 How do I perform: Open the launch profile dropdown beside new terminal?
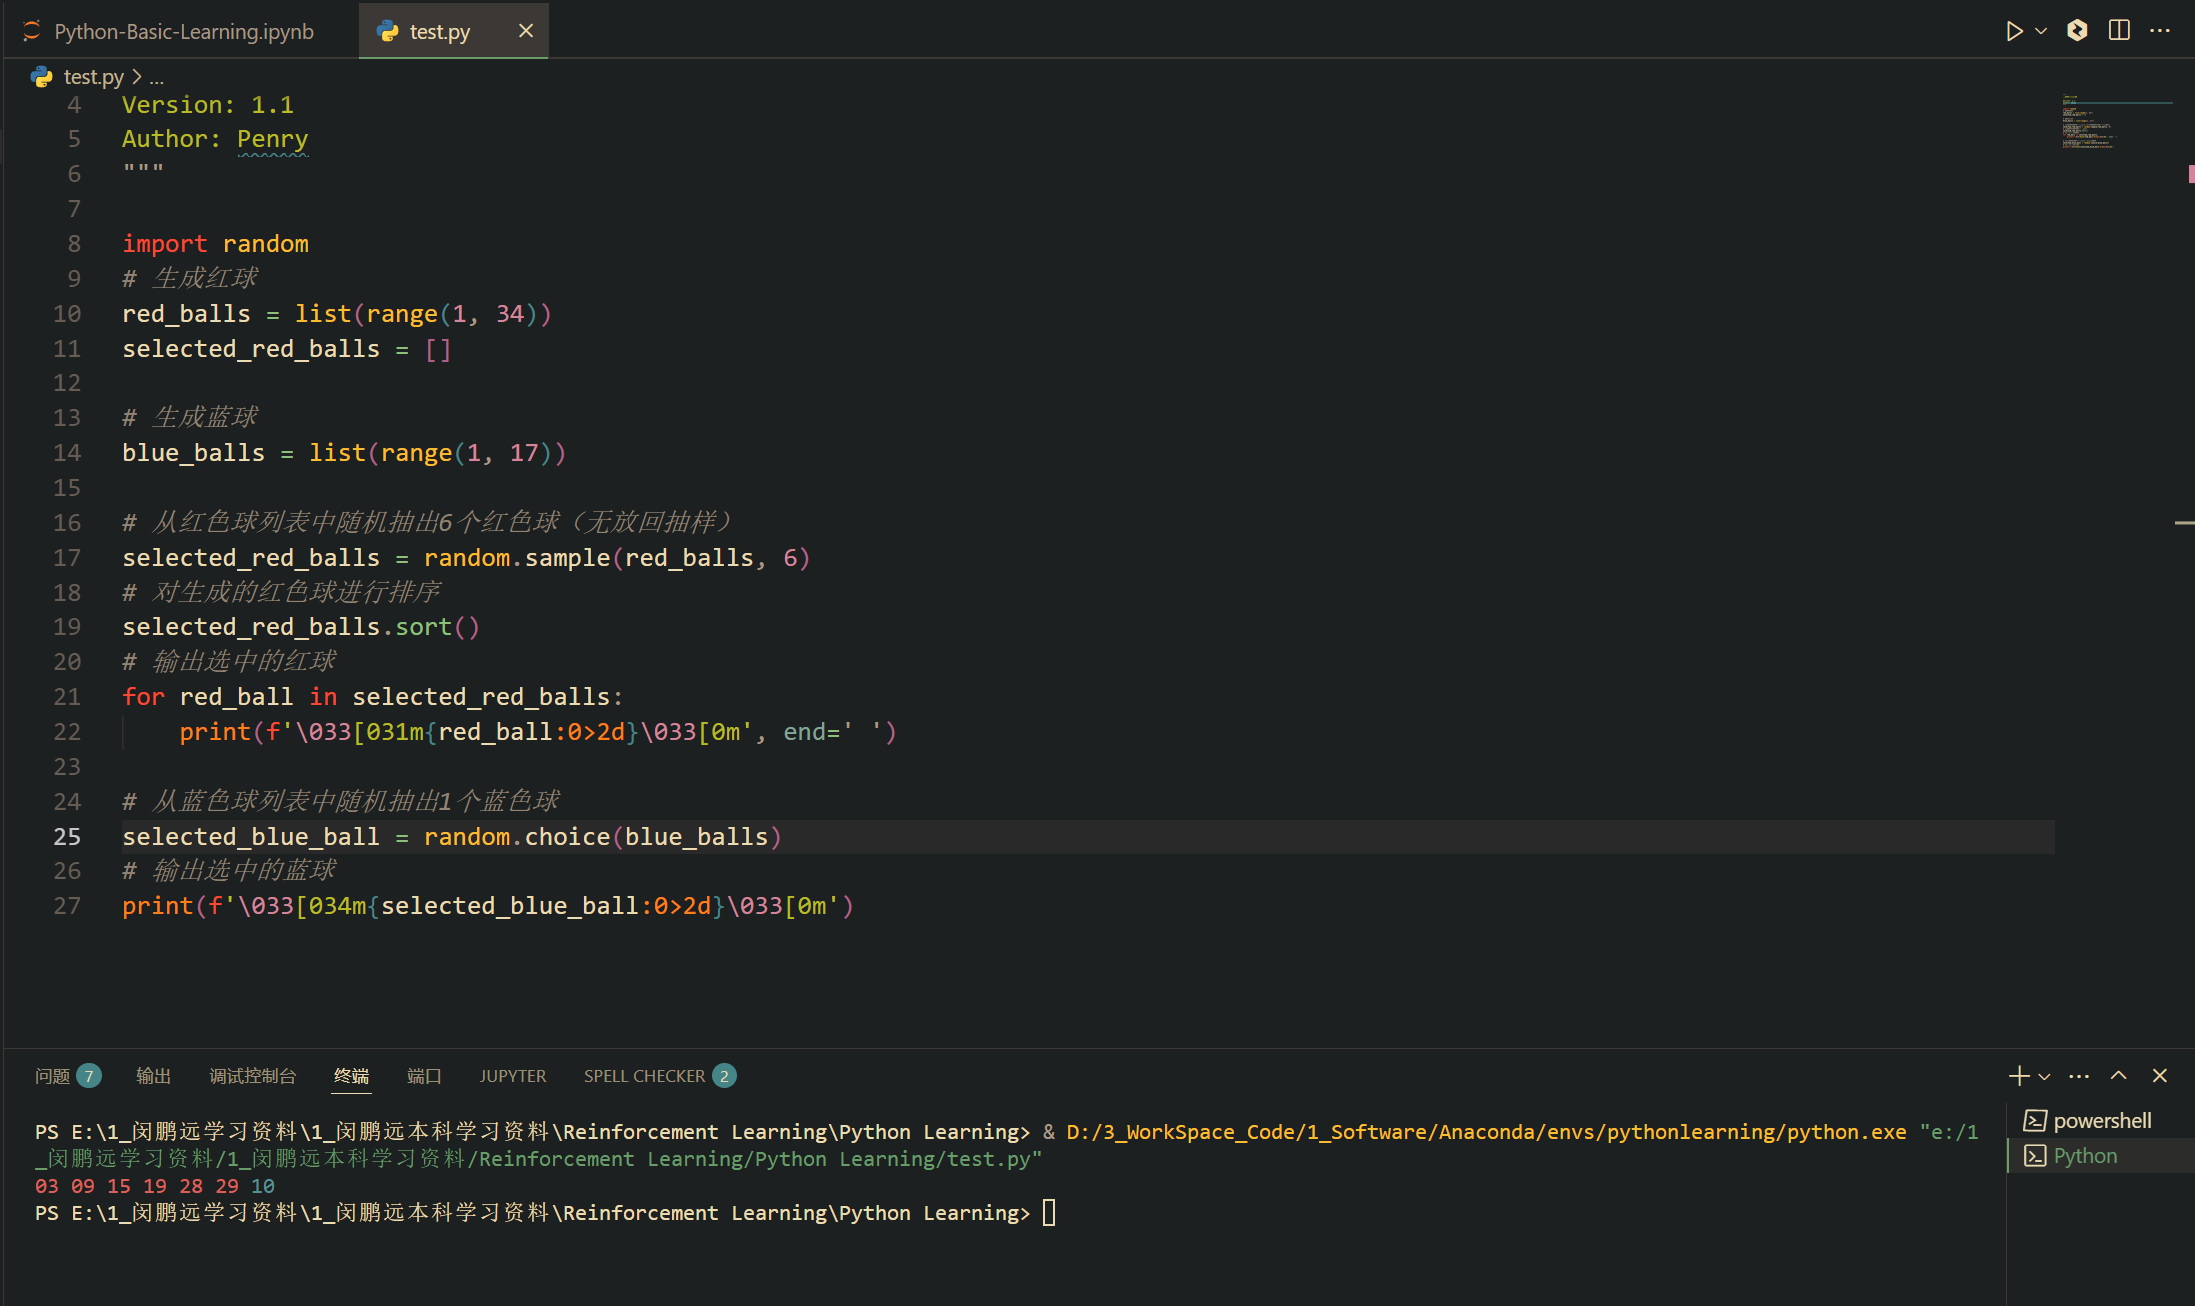(x=2044, y=1077)
